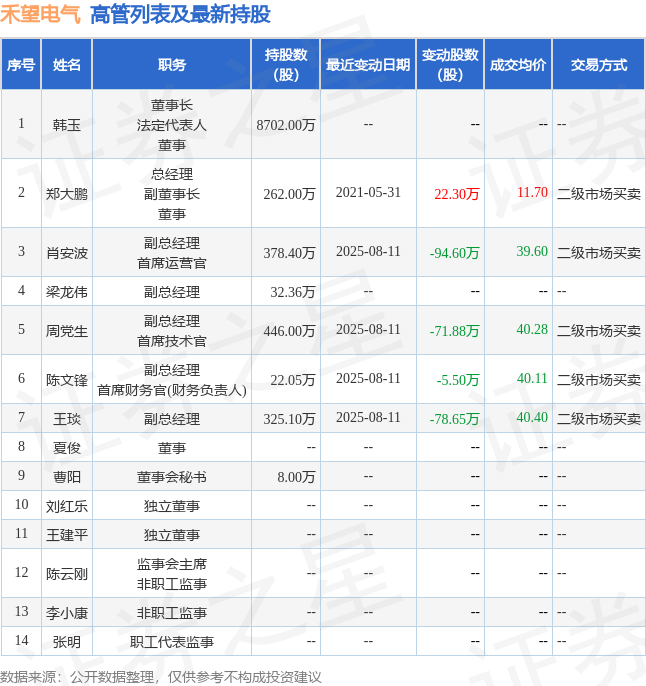Viewport: 646px width, 686px height.
Task: Click the holding value 262.00万
Action: [289, 194]
